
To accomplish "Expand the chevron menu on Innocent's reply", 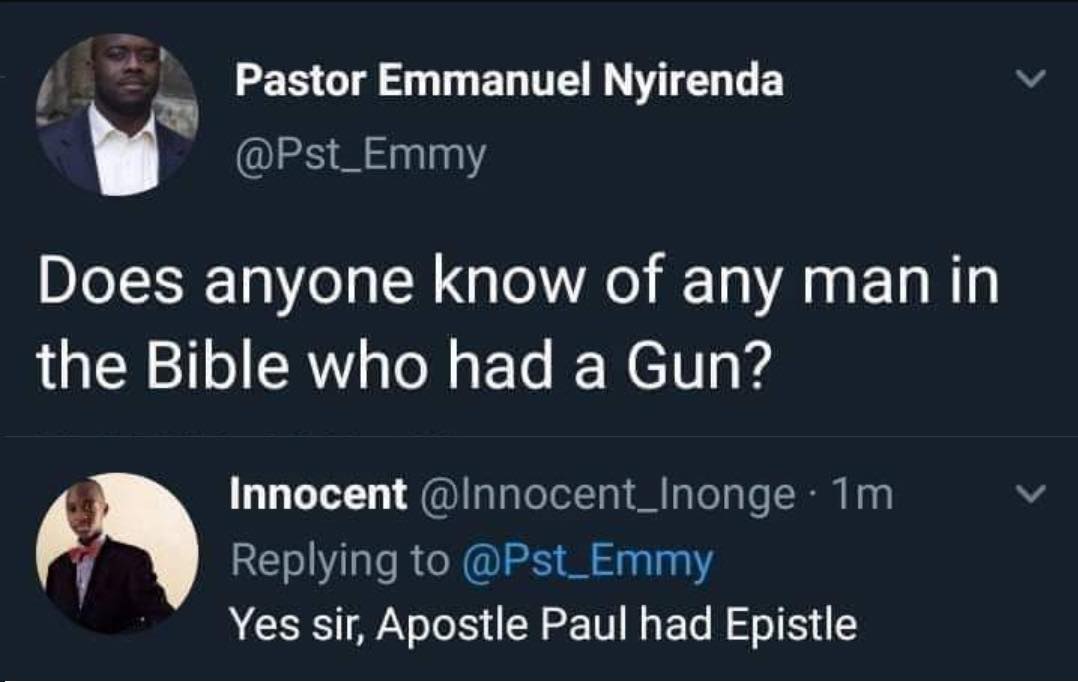I will [1031, 494].
